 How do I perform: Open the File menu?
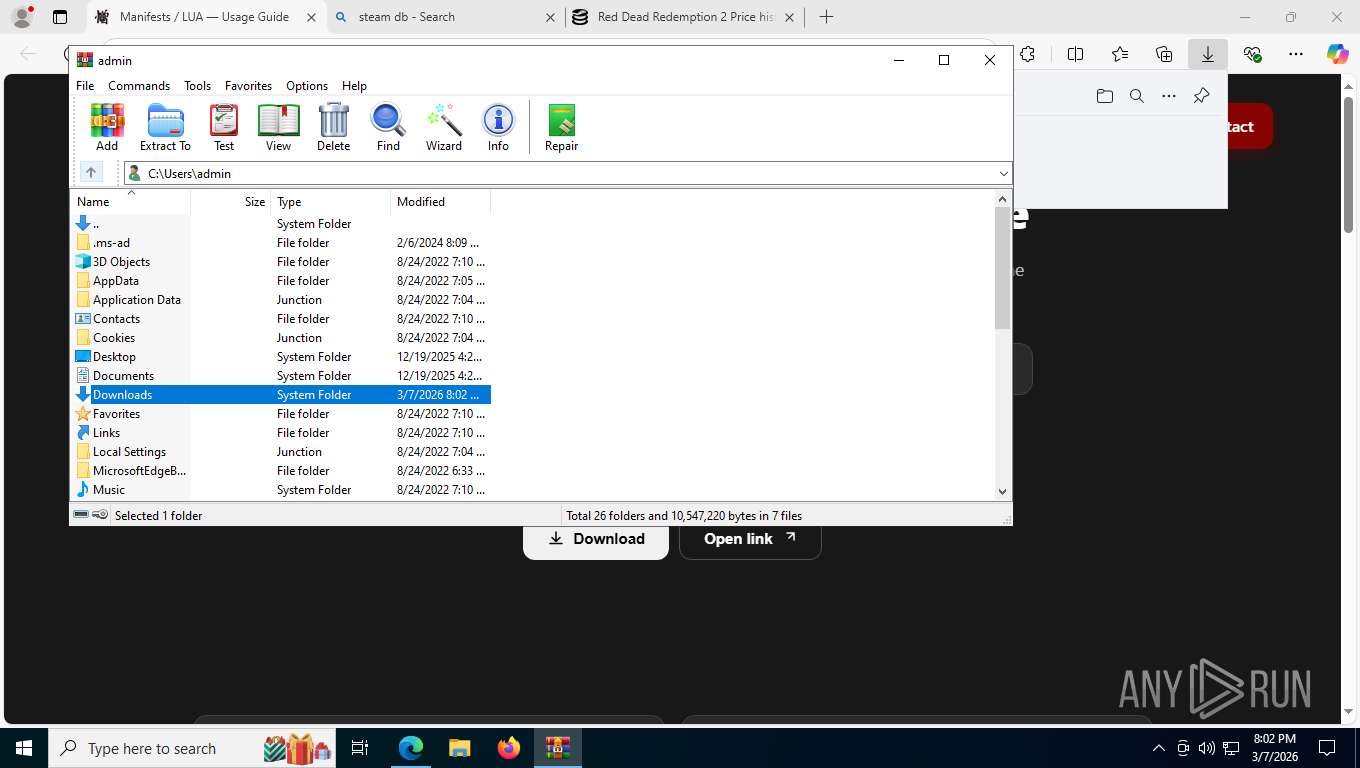tap(85, 86)
